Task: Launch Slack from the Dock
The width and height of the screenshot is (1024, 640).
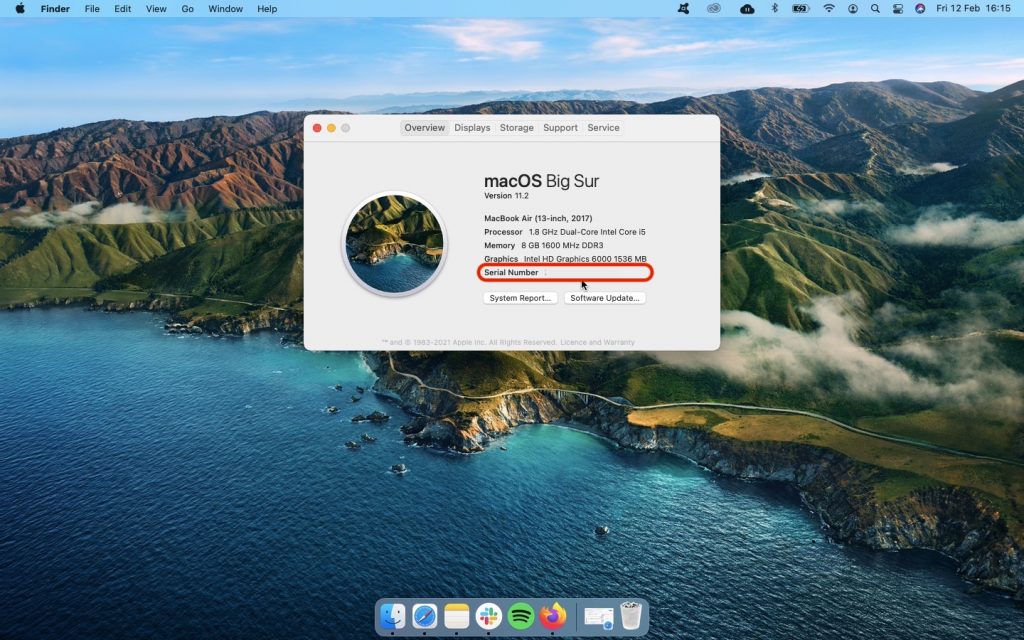Action: (487, 617)
